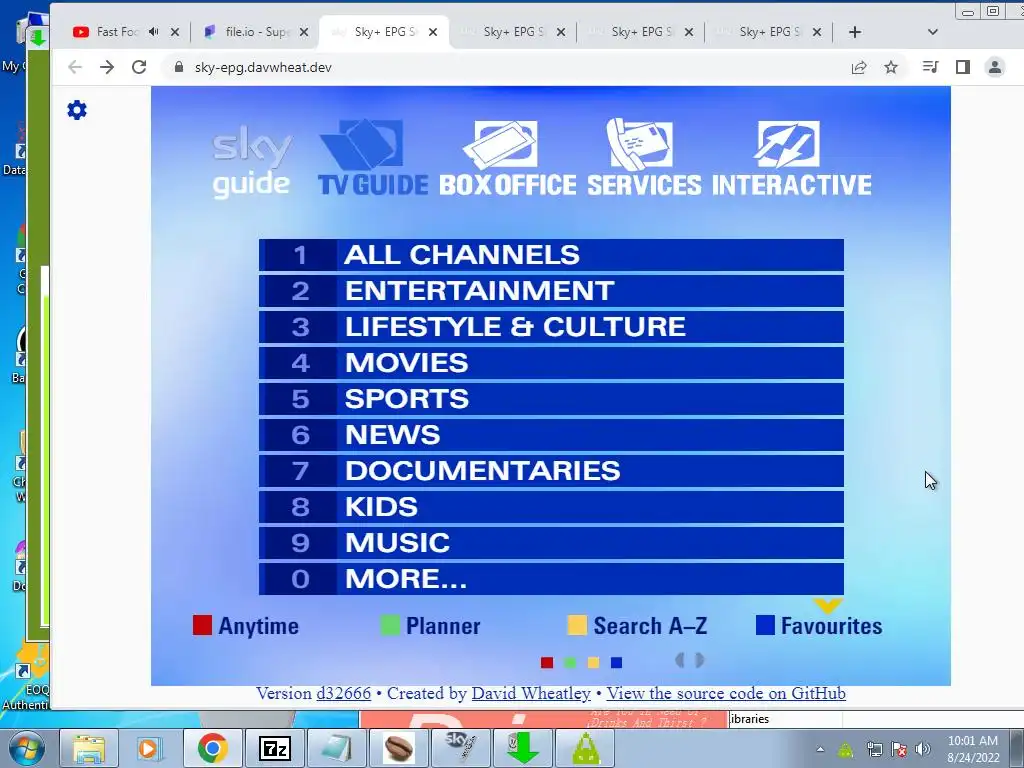Reload the page in Chrome
This screenshot has height=768, width=1024.
(x=139, y=67)
